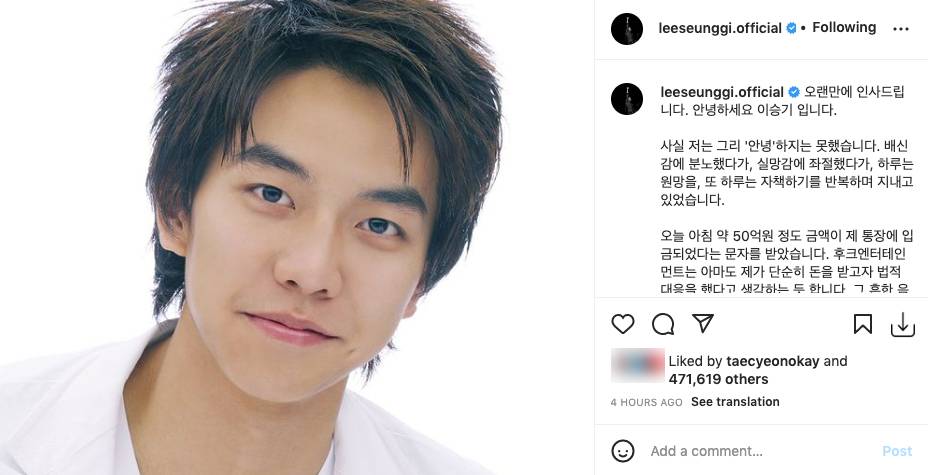Screen dimensions: 928x475
Task: Open leeseunggi.official profile from header
Action: [720, 28]
